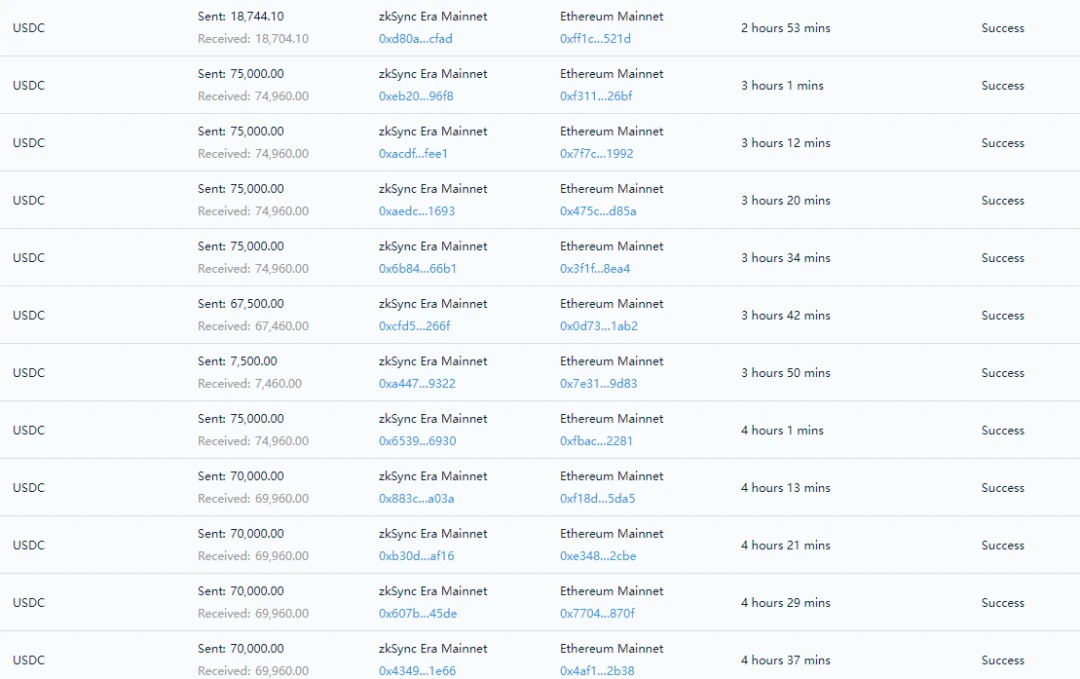Open source transaction 0xa447...9322
The height and width of the screenshot is (679, 1080).
coord(417,384)
